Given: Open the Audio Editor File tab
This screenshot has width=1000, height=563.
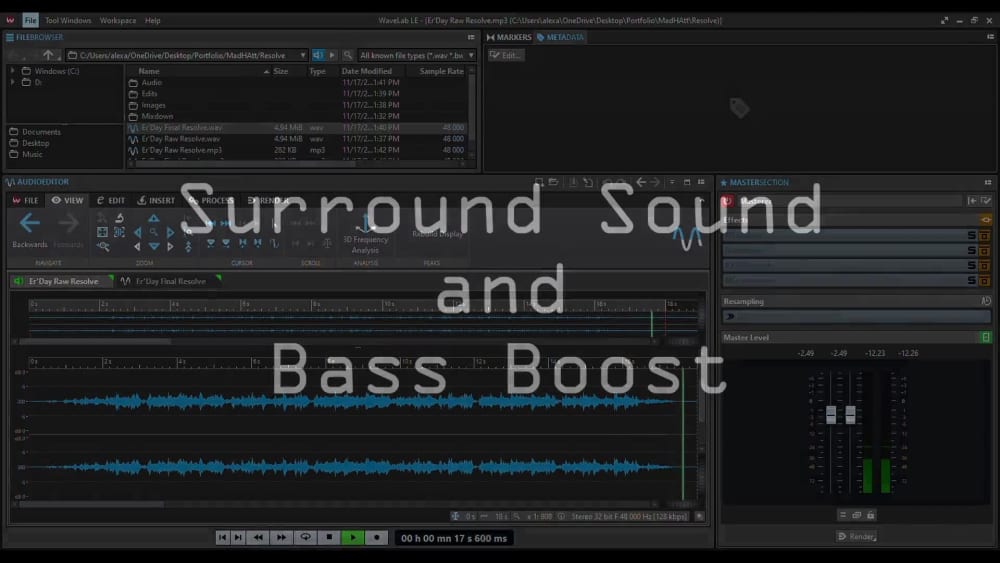Looking at the screenshot, I should 26,200.
